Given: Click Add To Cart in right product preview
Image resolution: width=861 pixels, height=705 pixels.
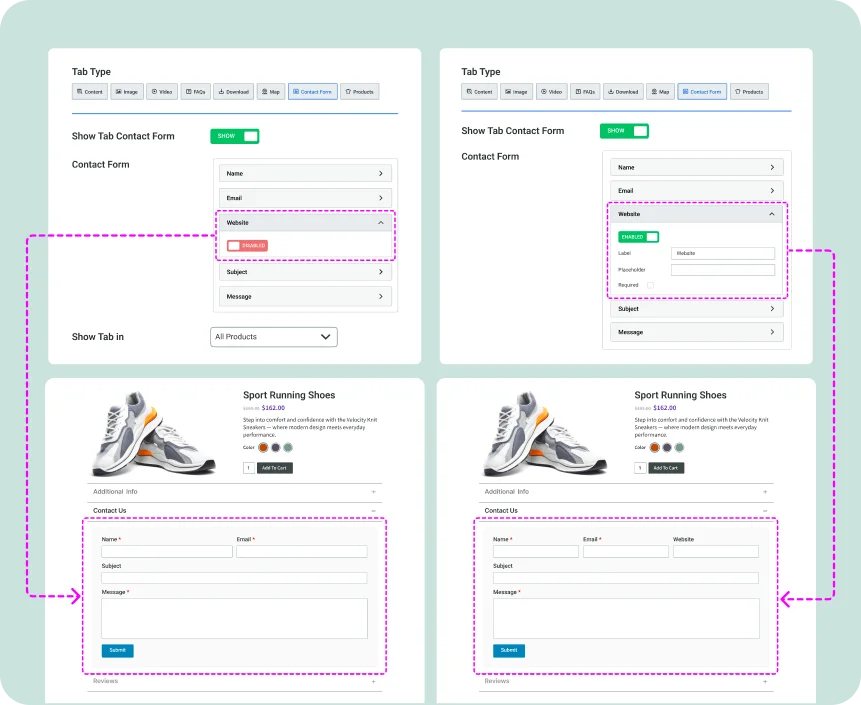Looking at the screenshot, I should tap(666, 468).
